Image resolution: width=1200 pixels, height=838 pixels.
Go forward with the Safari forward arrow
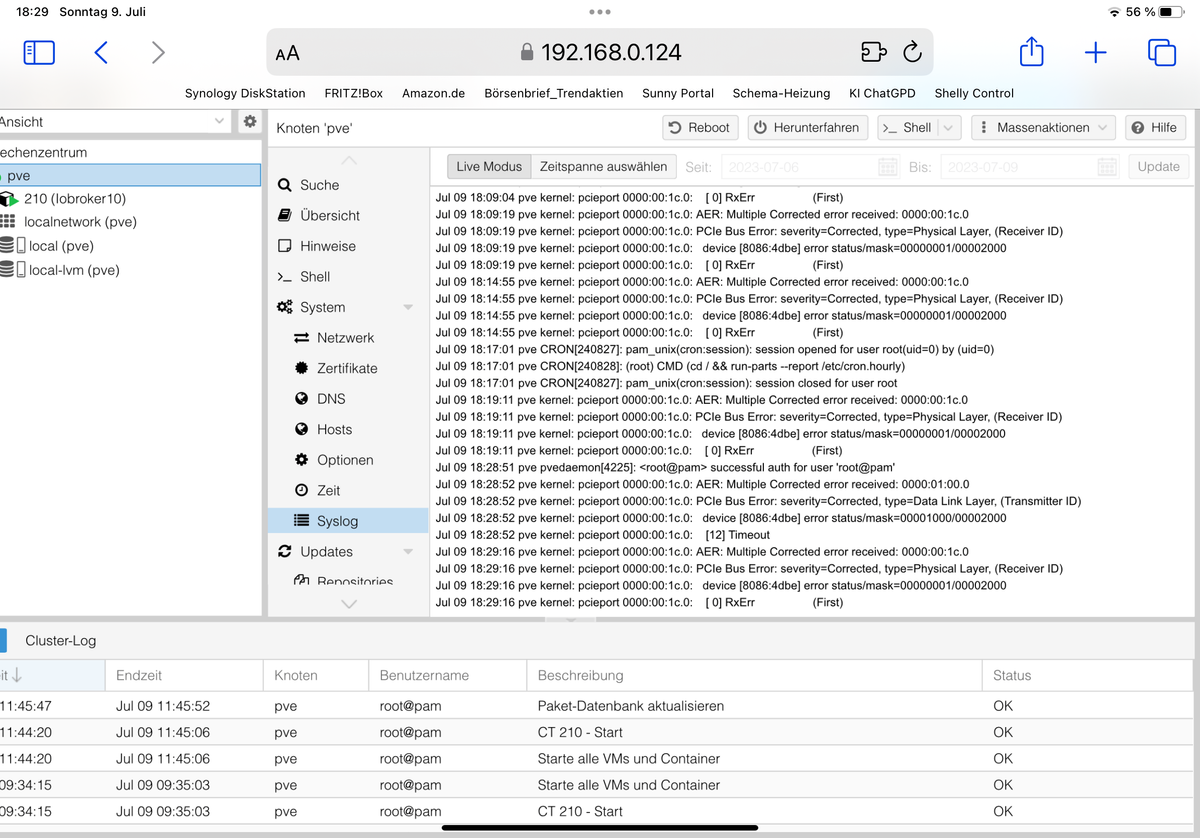tap(158, 52)
